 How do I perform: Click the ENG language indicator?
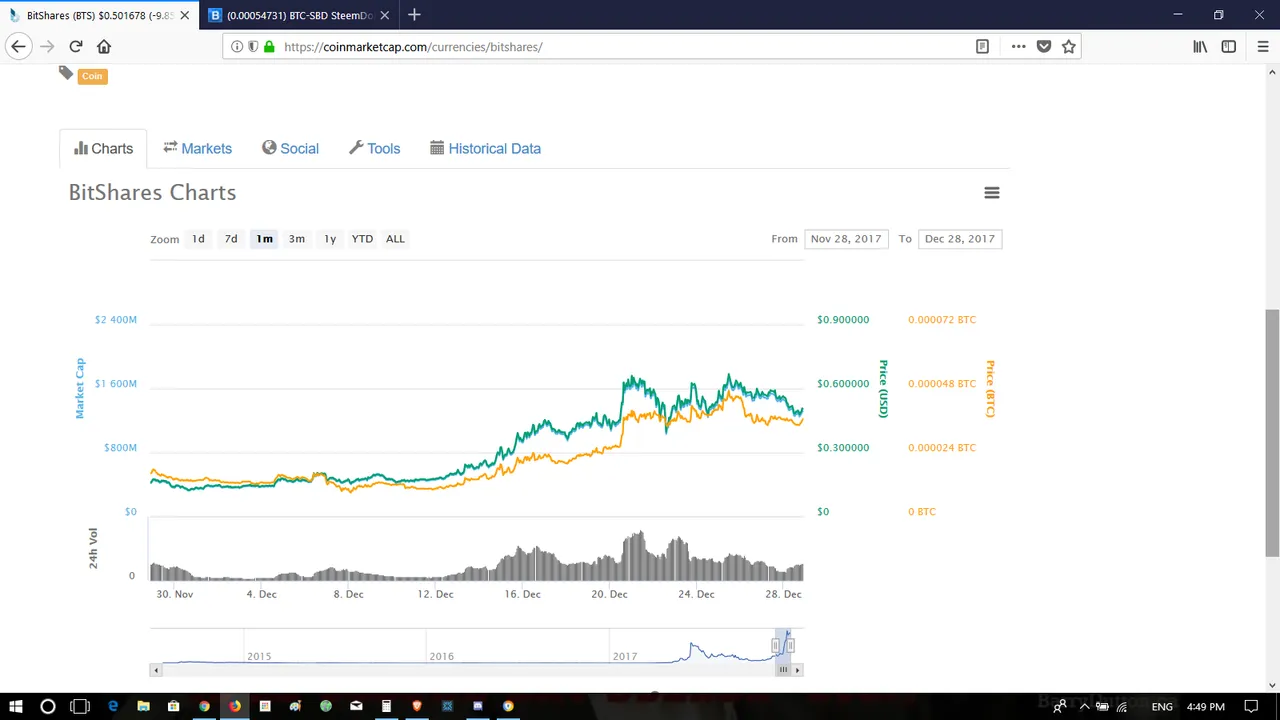(x=1162, y=707)
